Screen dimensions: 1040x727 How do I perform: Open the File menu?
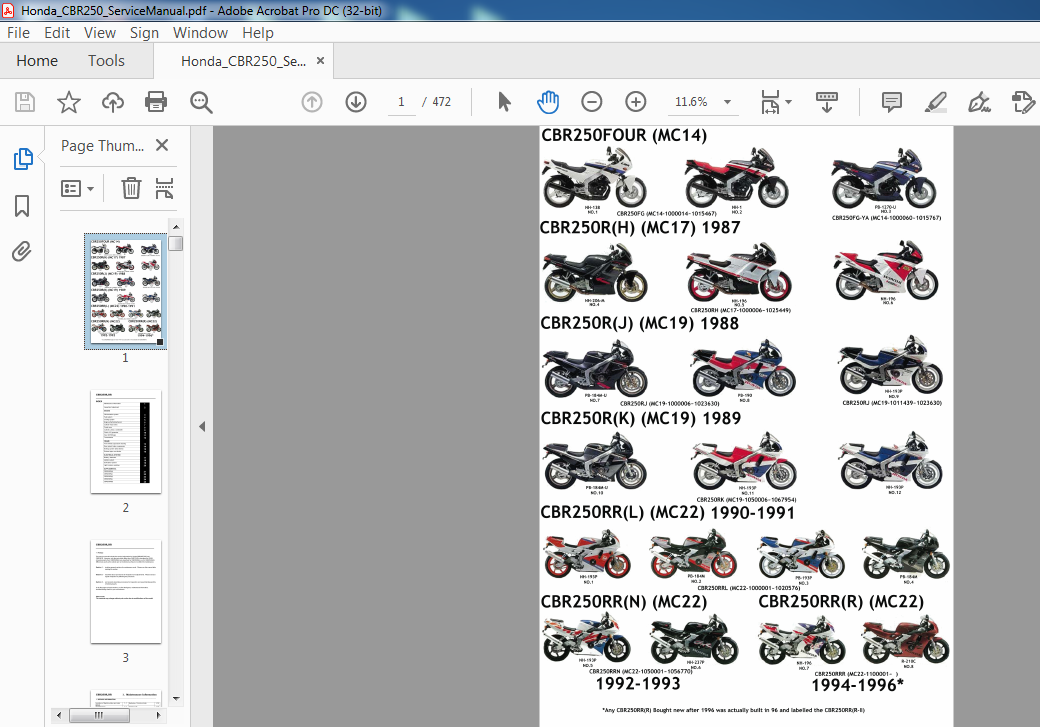coord(19,33)
